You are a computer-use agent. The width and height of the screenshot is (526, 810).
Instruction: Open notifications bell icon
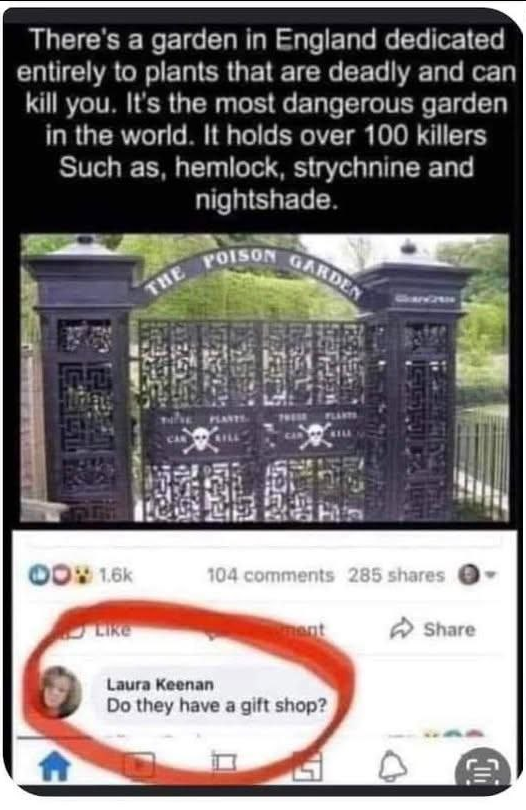click(x=393, y=766)
